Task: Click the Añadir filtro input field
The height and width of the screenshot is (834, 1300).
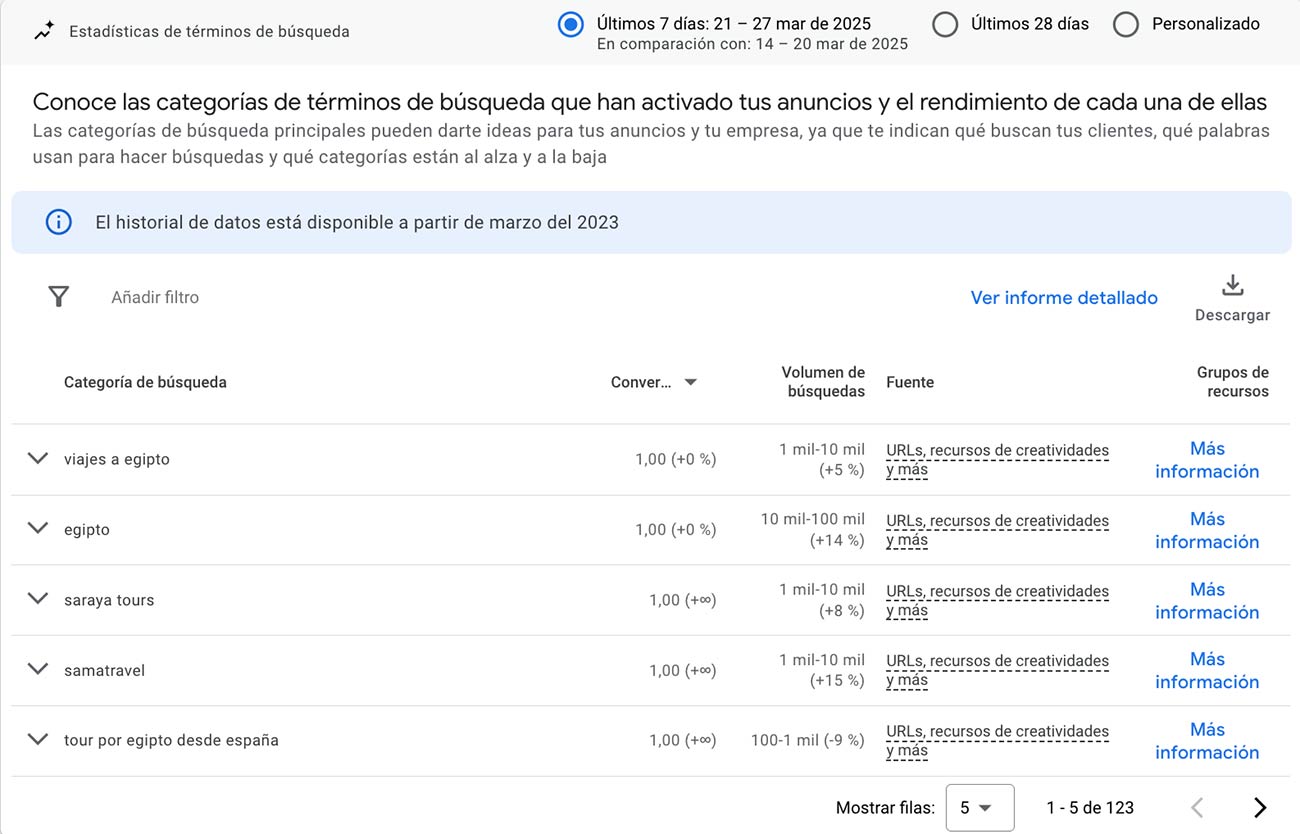Action: (155, 298)
